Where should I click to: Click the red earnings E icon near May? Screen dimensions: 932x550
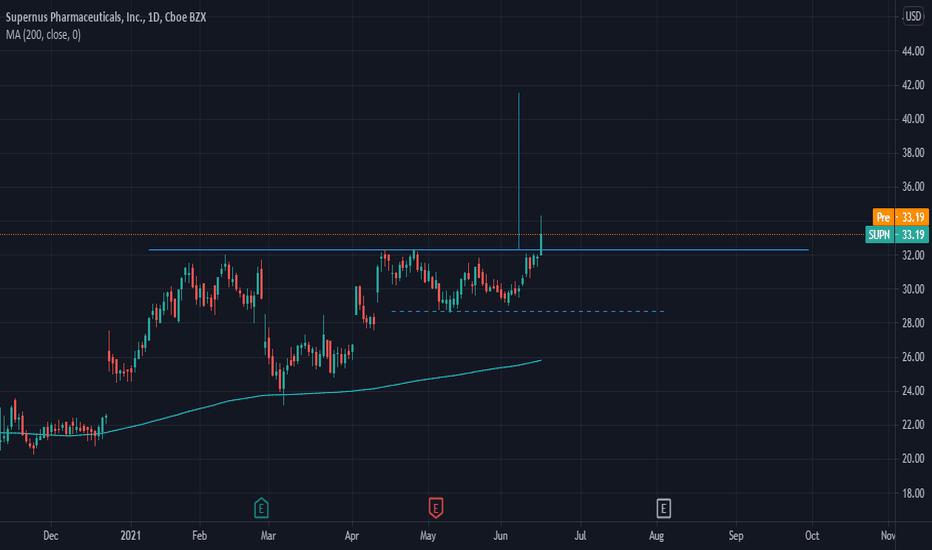(x=436, y=508)
